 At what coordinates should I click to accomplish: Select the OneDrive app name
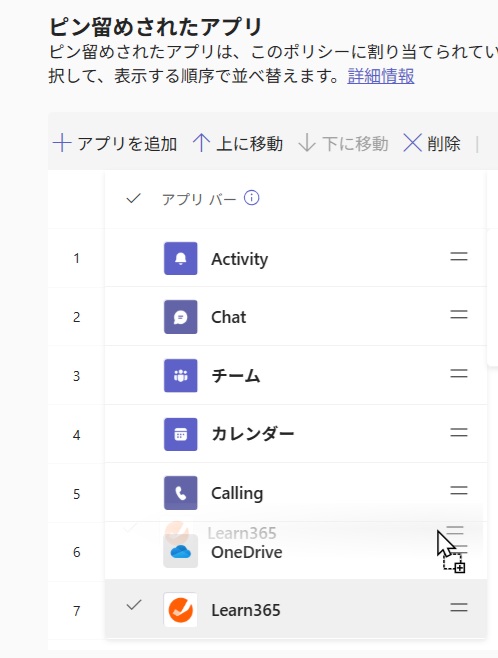click(x=247, y=552)
